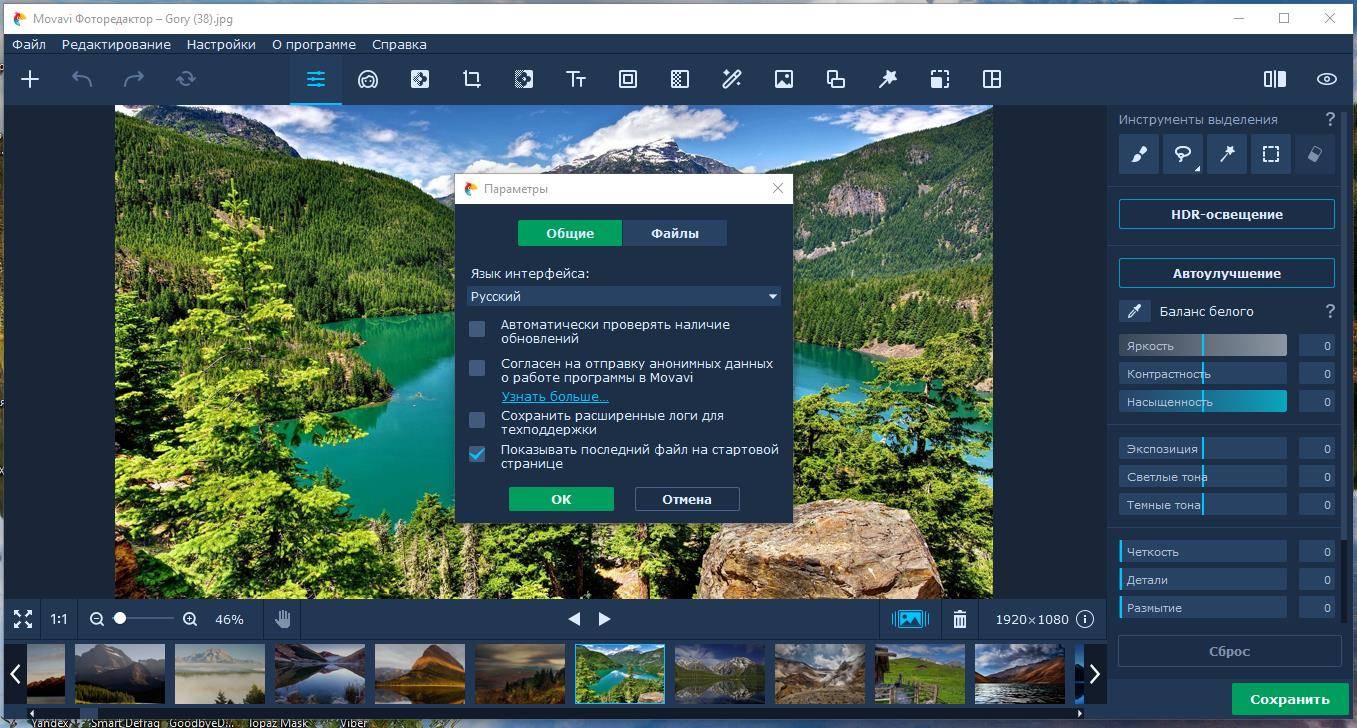The height and width of the screenshot is (728, 1357).
Task: Select the Text tool icon
Action: tap(576, 79)
